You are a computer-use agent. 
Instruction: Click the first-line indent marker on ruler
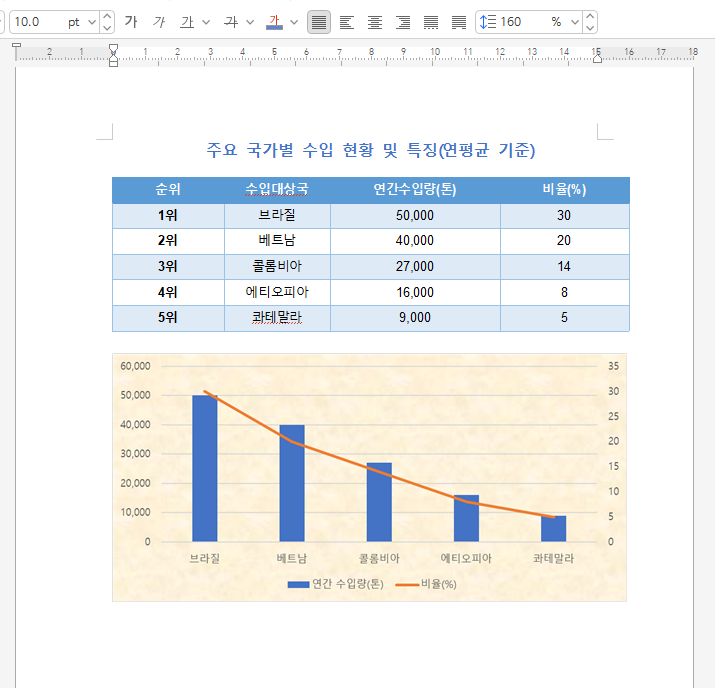click(x=114, y=48)
